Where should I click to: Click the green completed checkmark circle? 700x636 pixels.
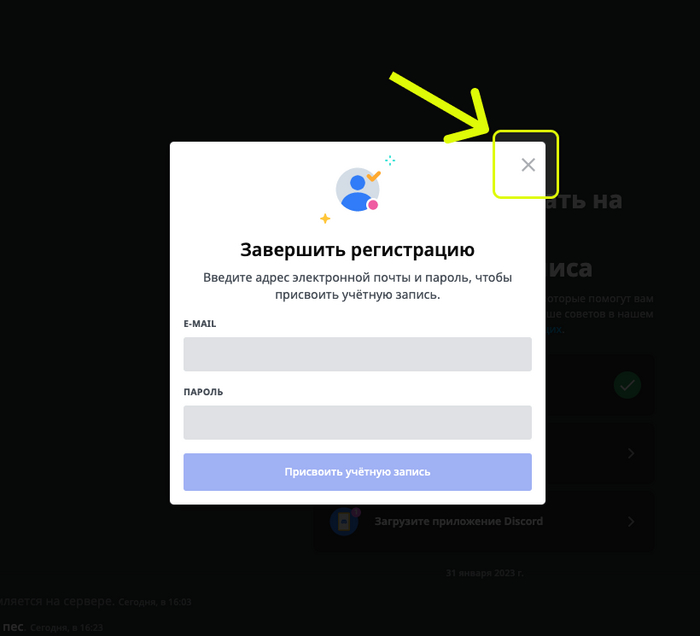pyautogui.click(x=627, y=385)
